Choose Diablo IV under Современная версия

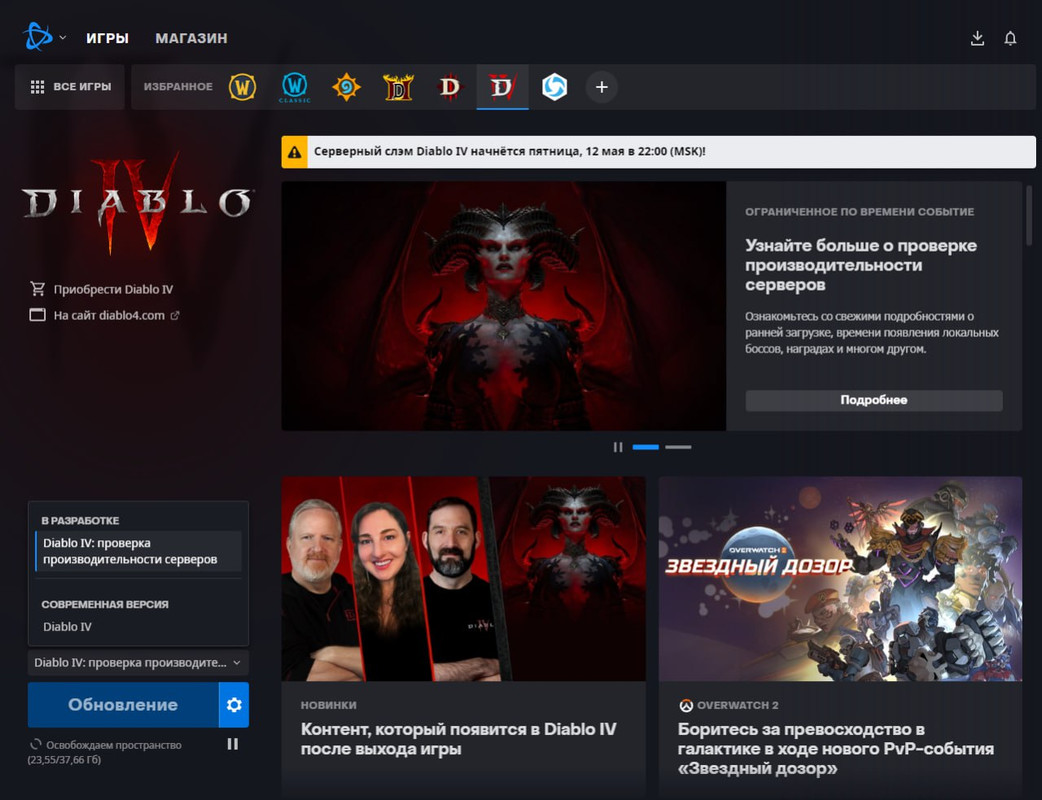tap(67, 627)
